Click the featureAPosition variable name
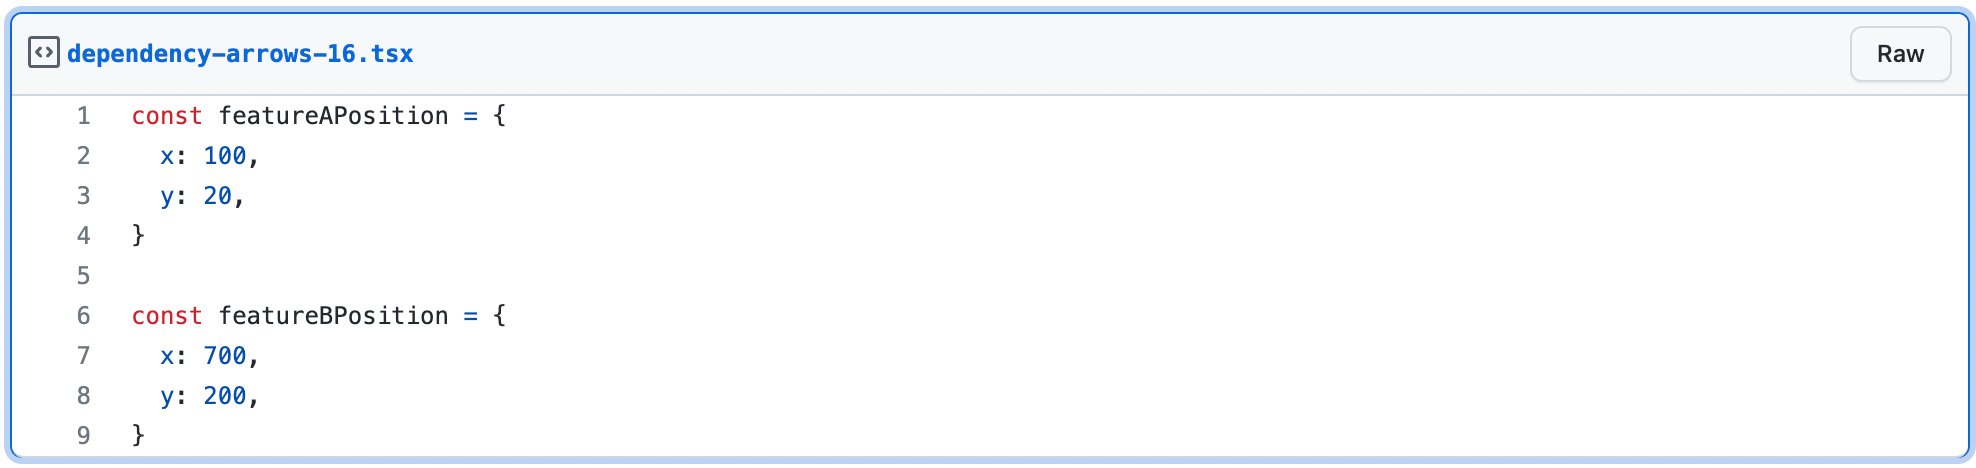 333,116
